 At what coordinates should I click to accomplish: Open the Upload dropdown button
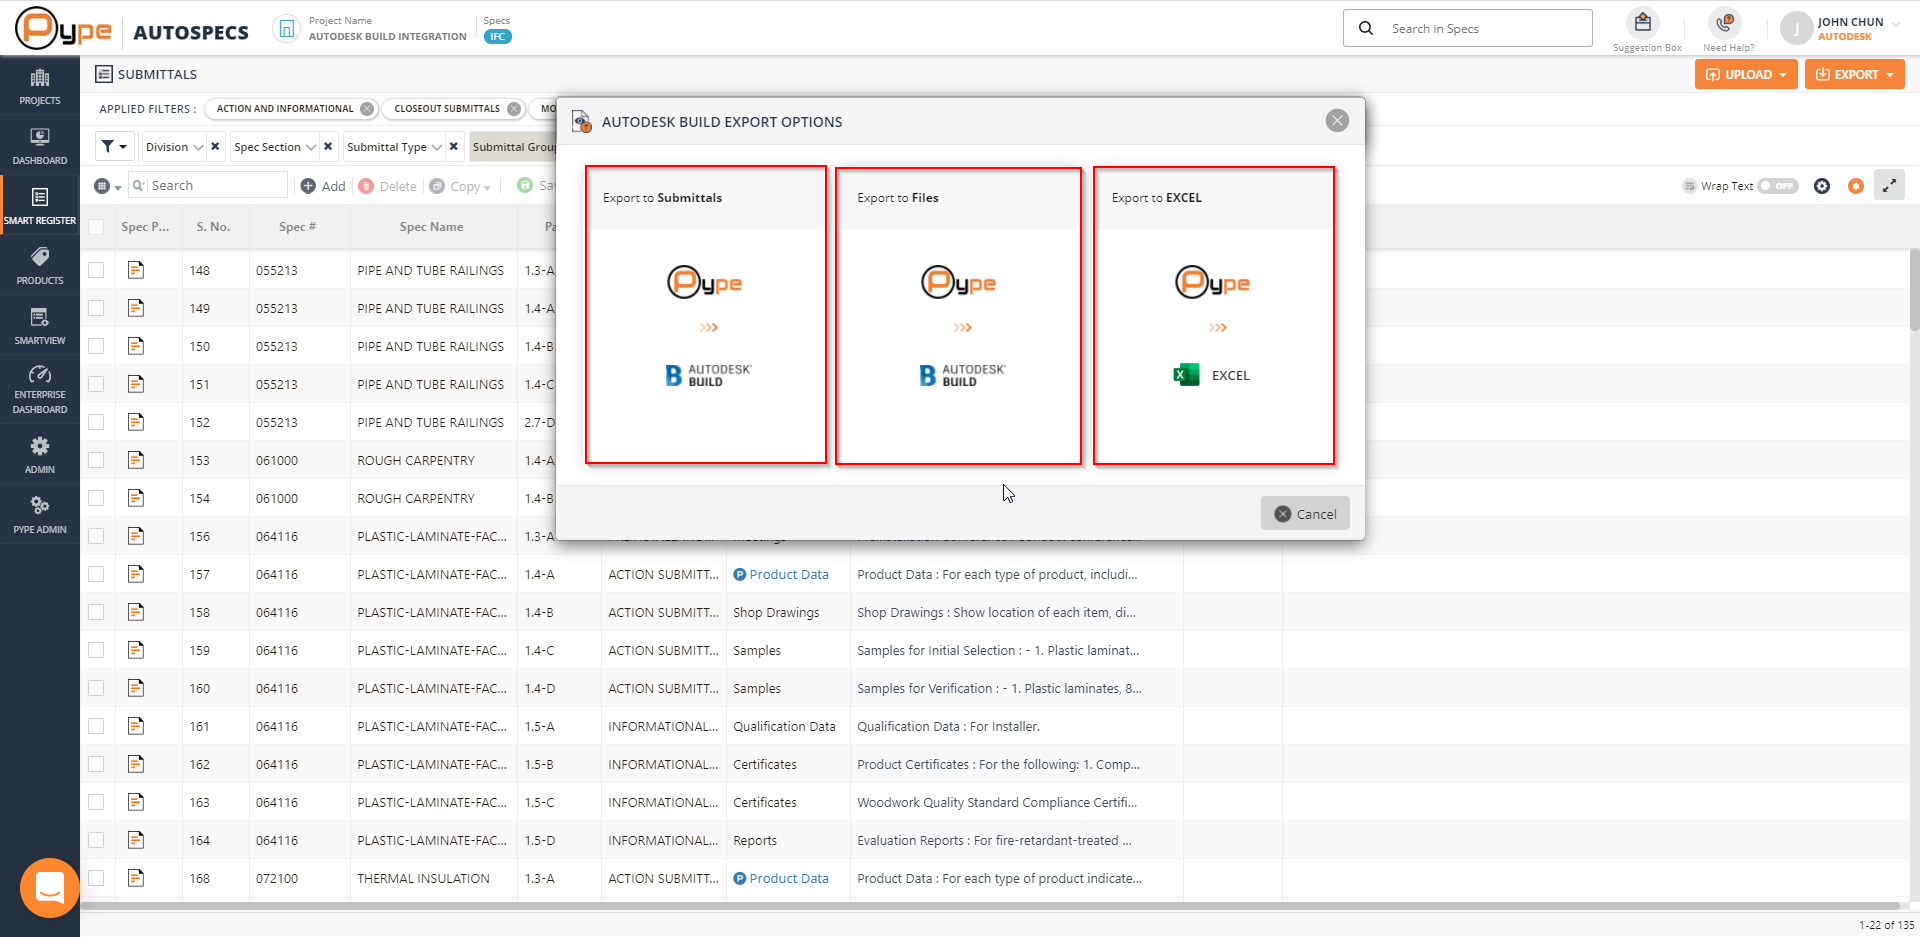(1746, 74)
